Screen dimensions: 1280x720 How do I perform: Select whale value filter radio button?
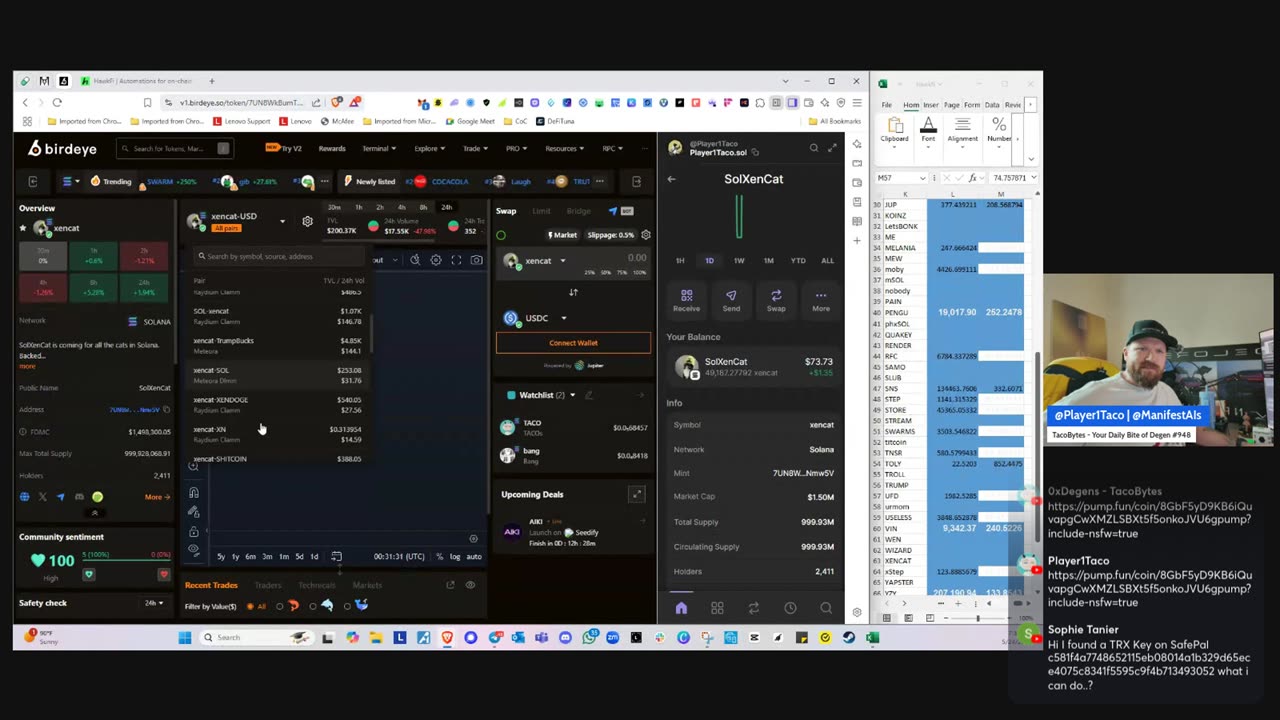[x=347, y=606]
